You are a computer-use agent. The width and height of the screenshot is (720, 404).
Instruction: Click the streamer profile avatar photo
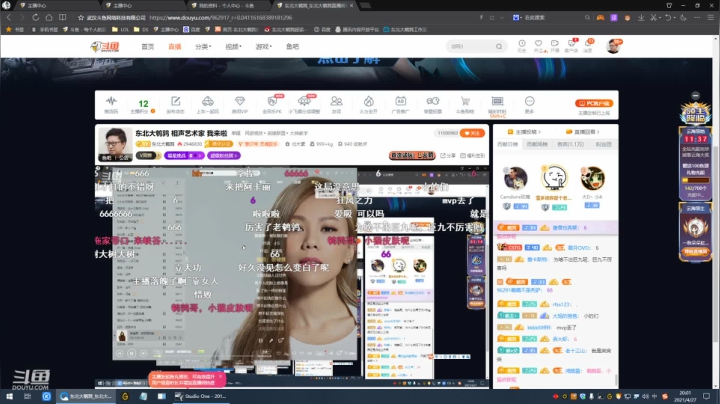[x=115, y=144]
